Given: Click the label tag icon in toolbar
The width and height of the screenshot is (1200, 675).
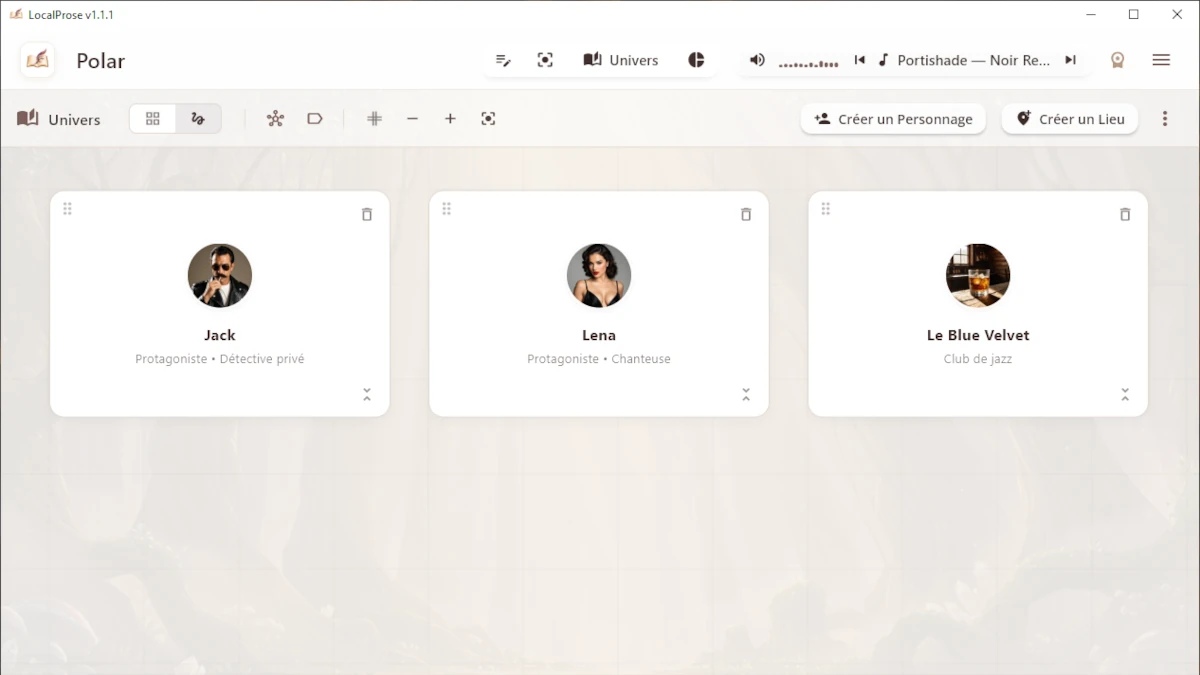Looking at the screenshot, I should 315,119.
